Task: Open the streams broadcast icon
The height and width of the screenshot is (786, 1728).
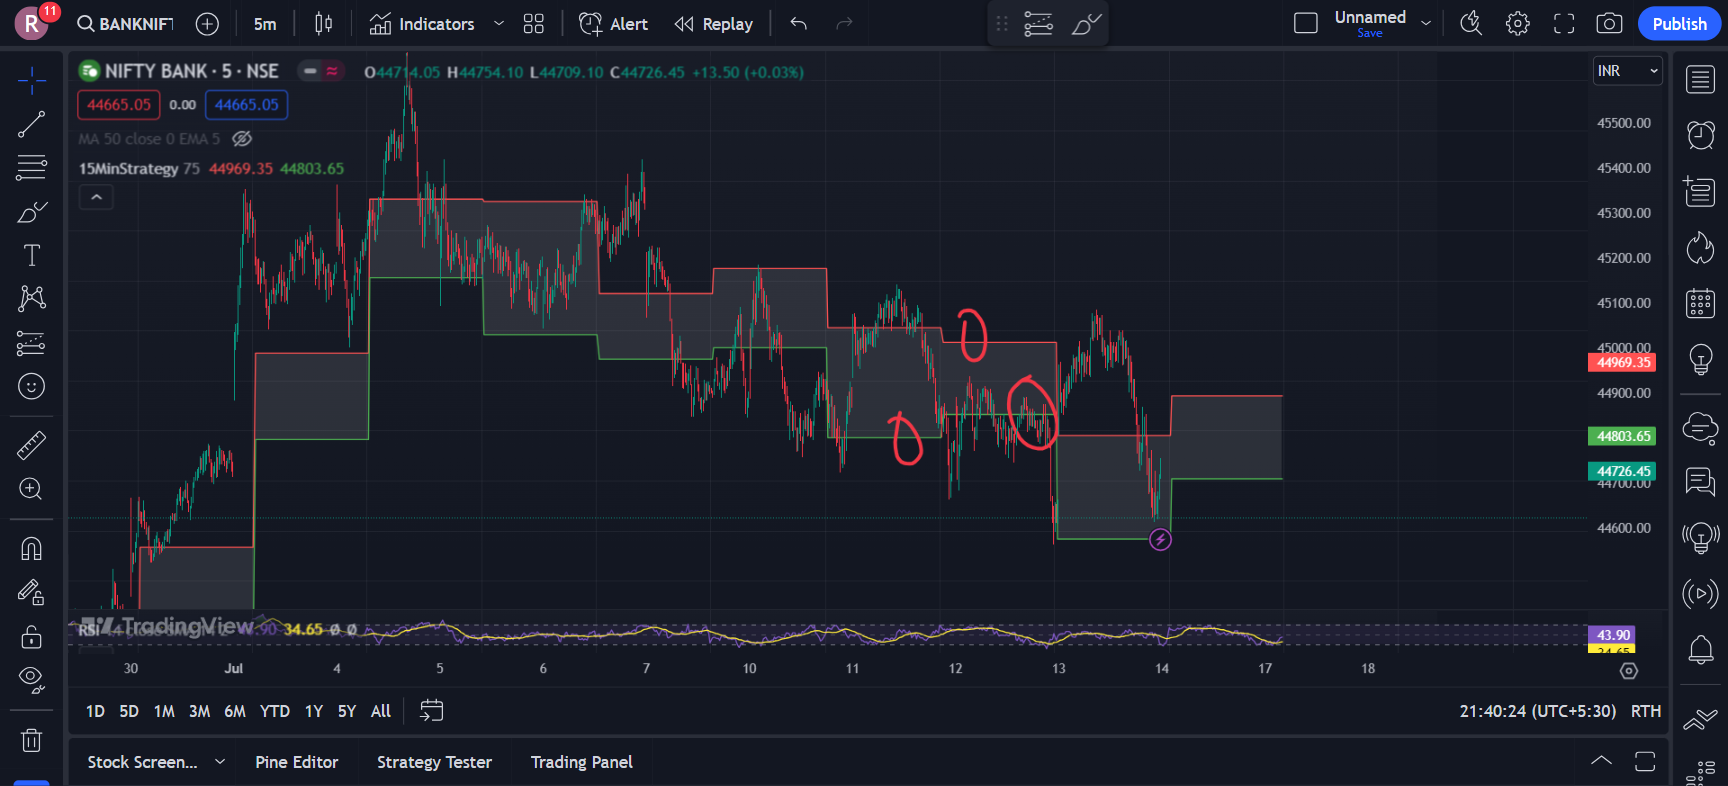Action: 1700,593
